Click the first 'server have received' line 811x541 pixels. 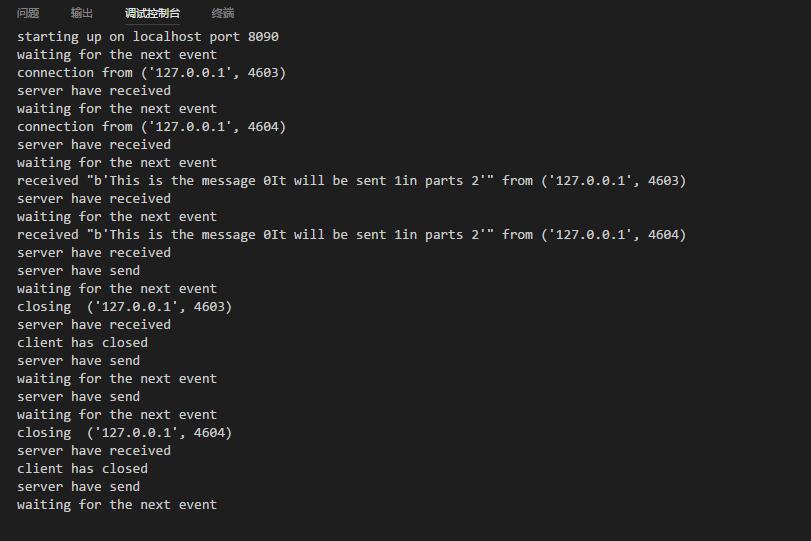coord(94,91)
